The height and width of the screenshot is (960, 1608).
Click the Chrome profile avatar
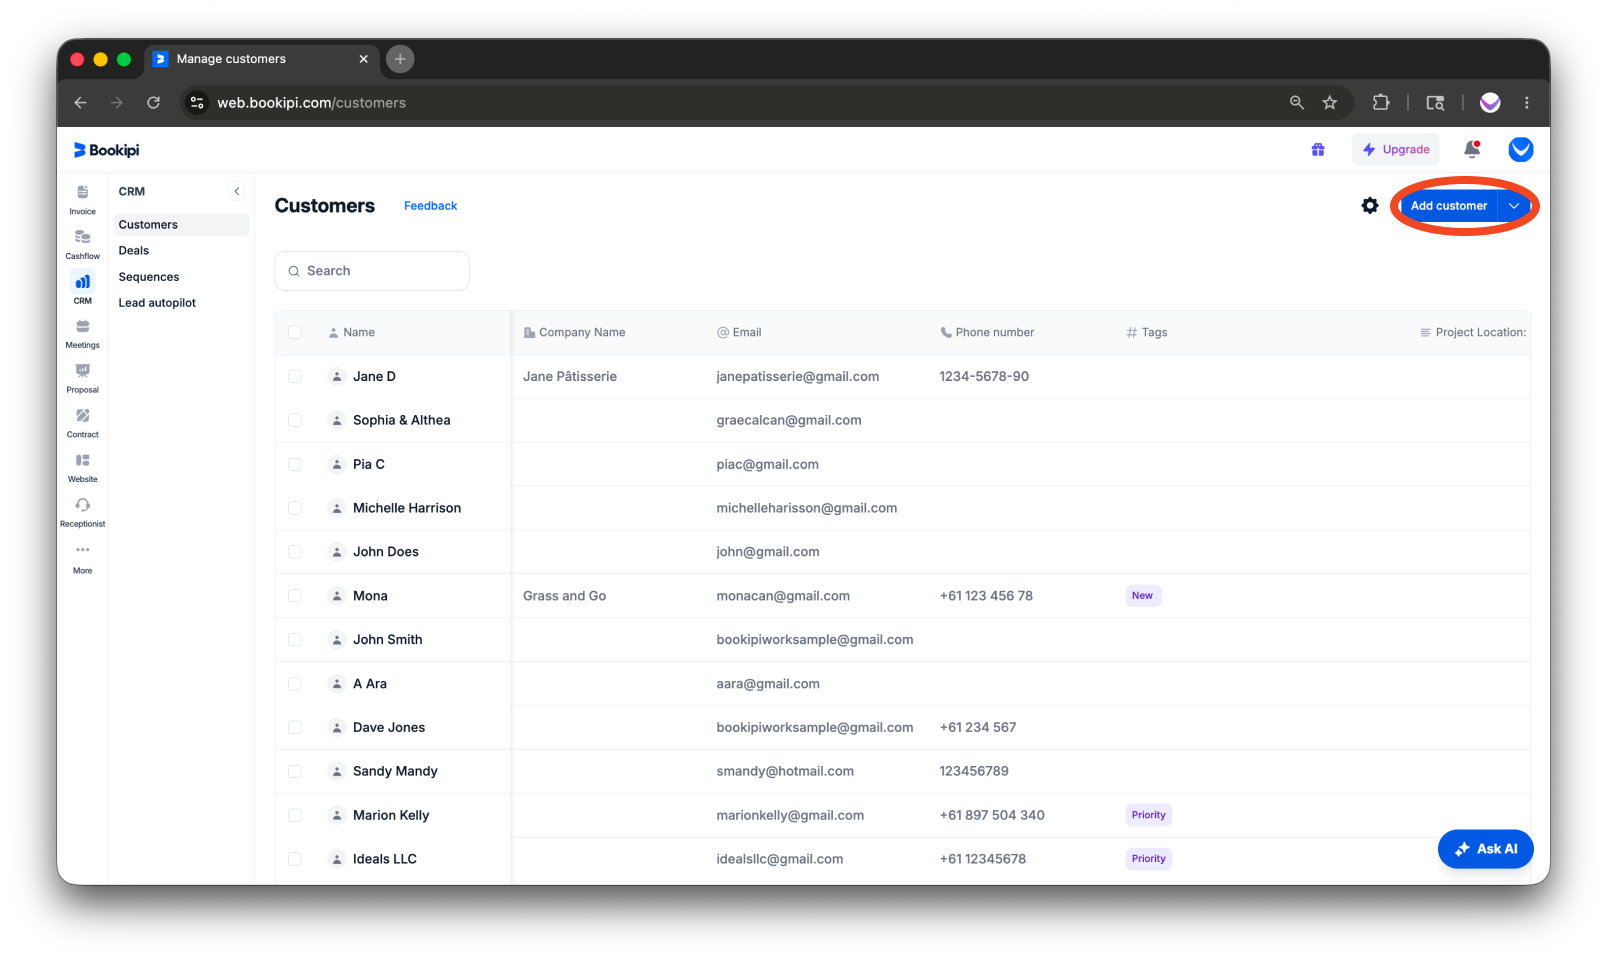pyautogui.click(x=1490, y=102)
